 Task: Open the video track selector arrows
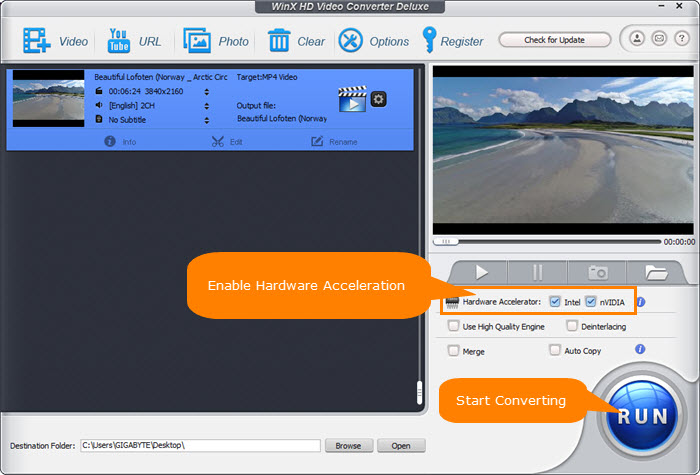[206, 92]
